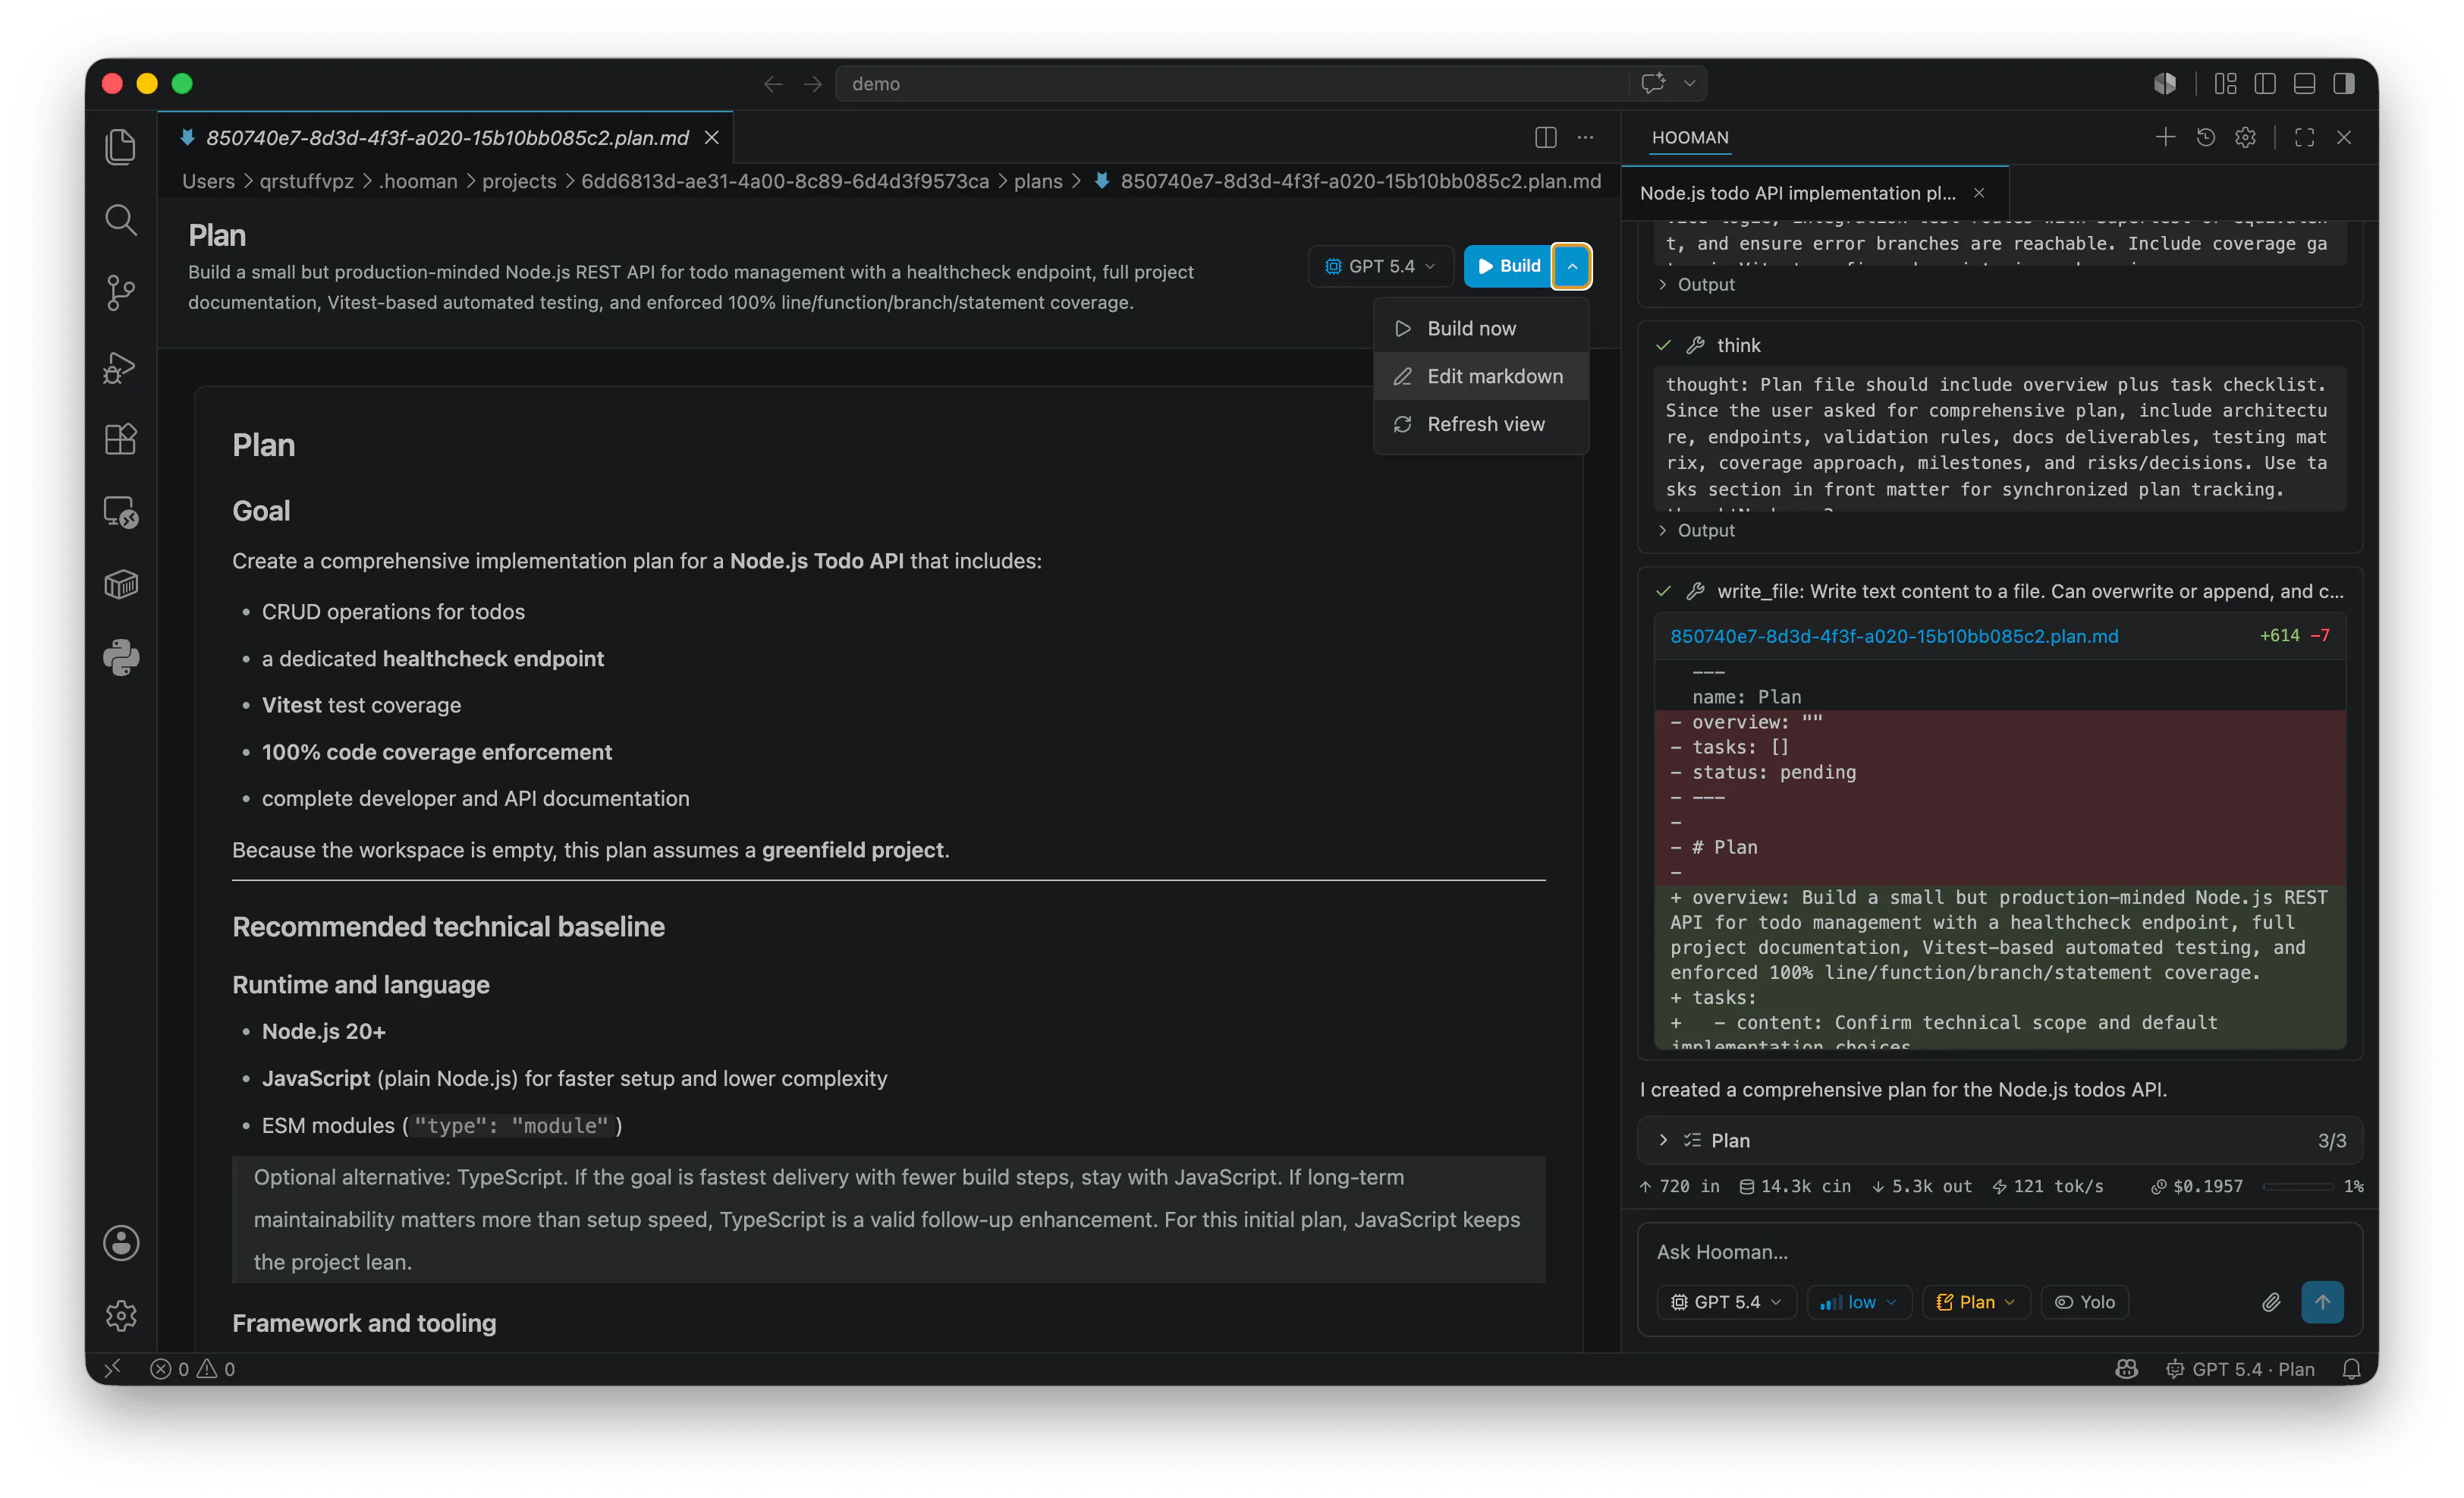Open the Extensions icon in activity bar

pyautogui.click(x=121, y=439)
